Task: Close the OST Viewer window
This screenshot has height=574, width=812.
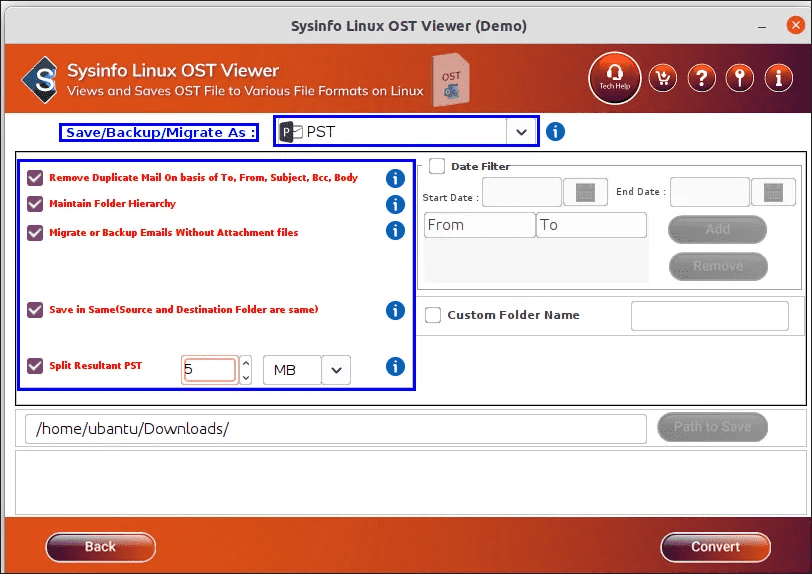Action: point(795,25)
